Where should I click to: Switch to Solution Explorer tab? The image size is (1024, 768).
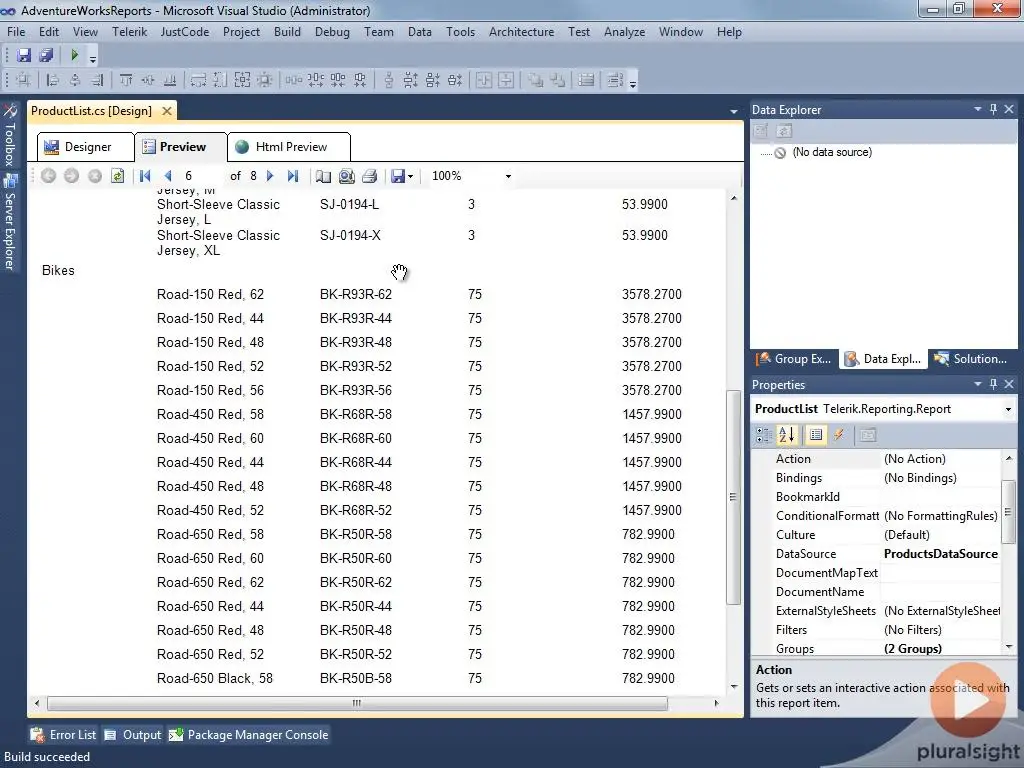click(970, 359)
